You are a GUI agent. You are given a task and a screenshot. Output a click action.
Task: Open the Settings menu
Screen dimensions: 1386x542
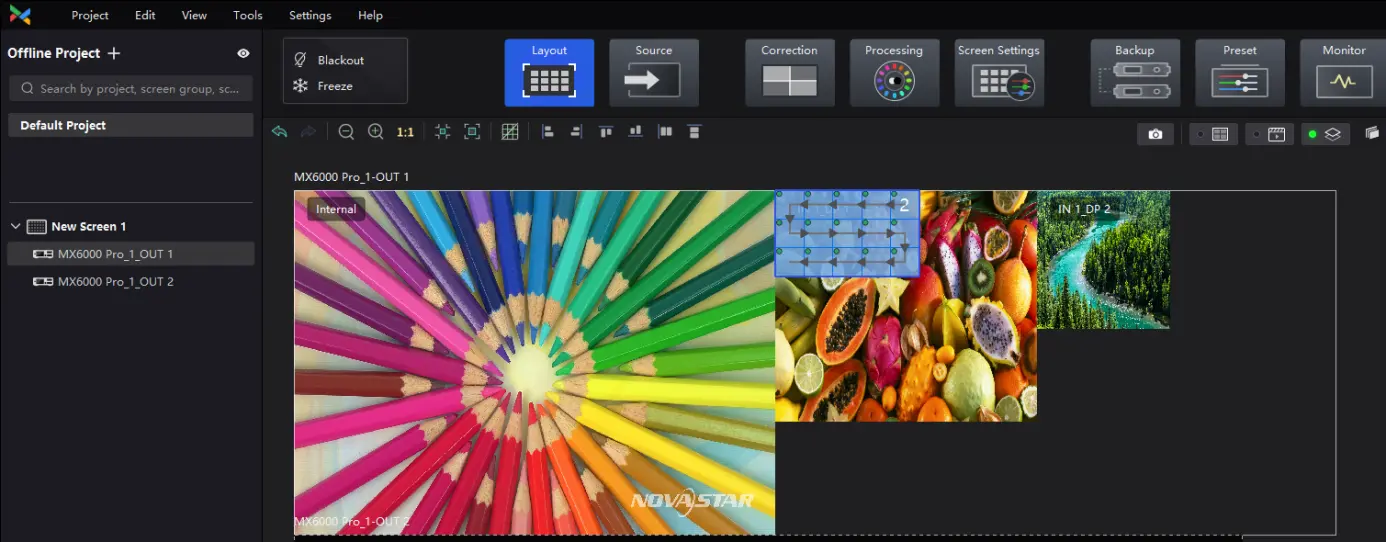click(310, 15)
